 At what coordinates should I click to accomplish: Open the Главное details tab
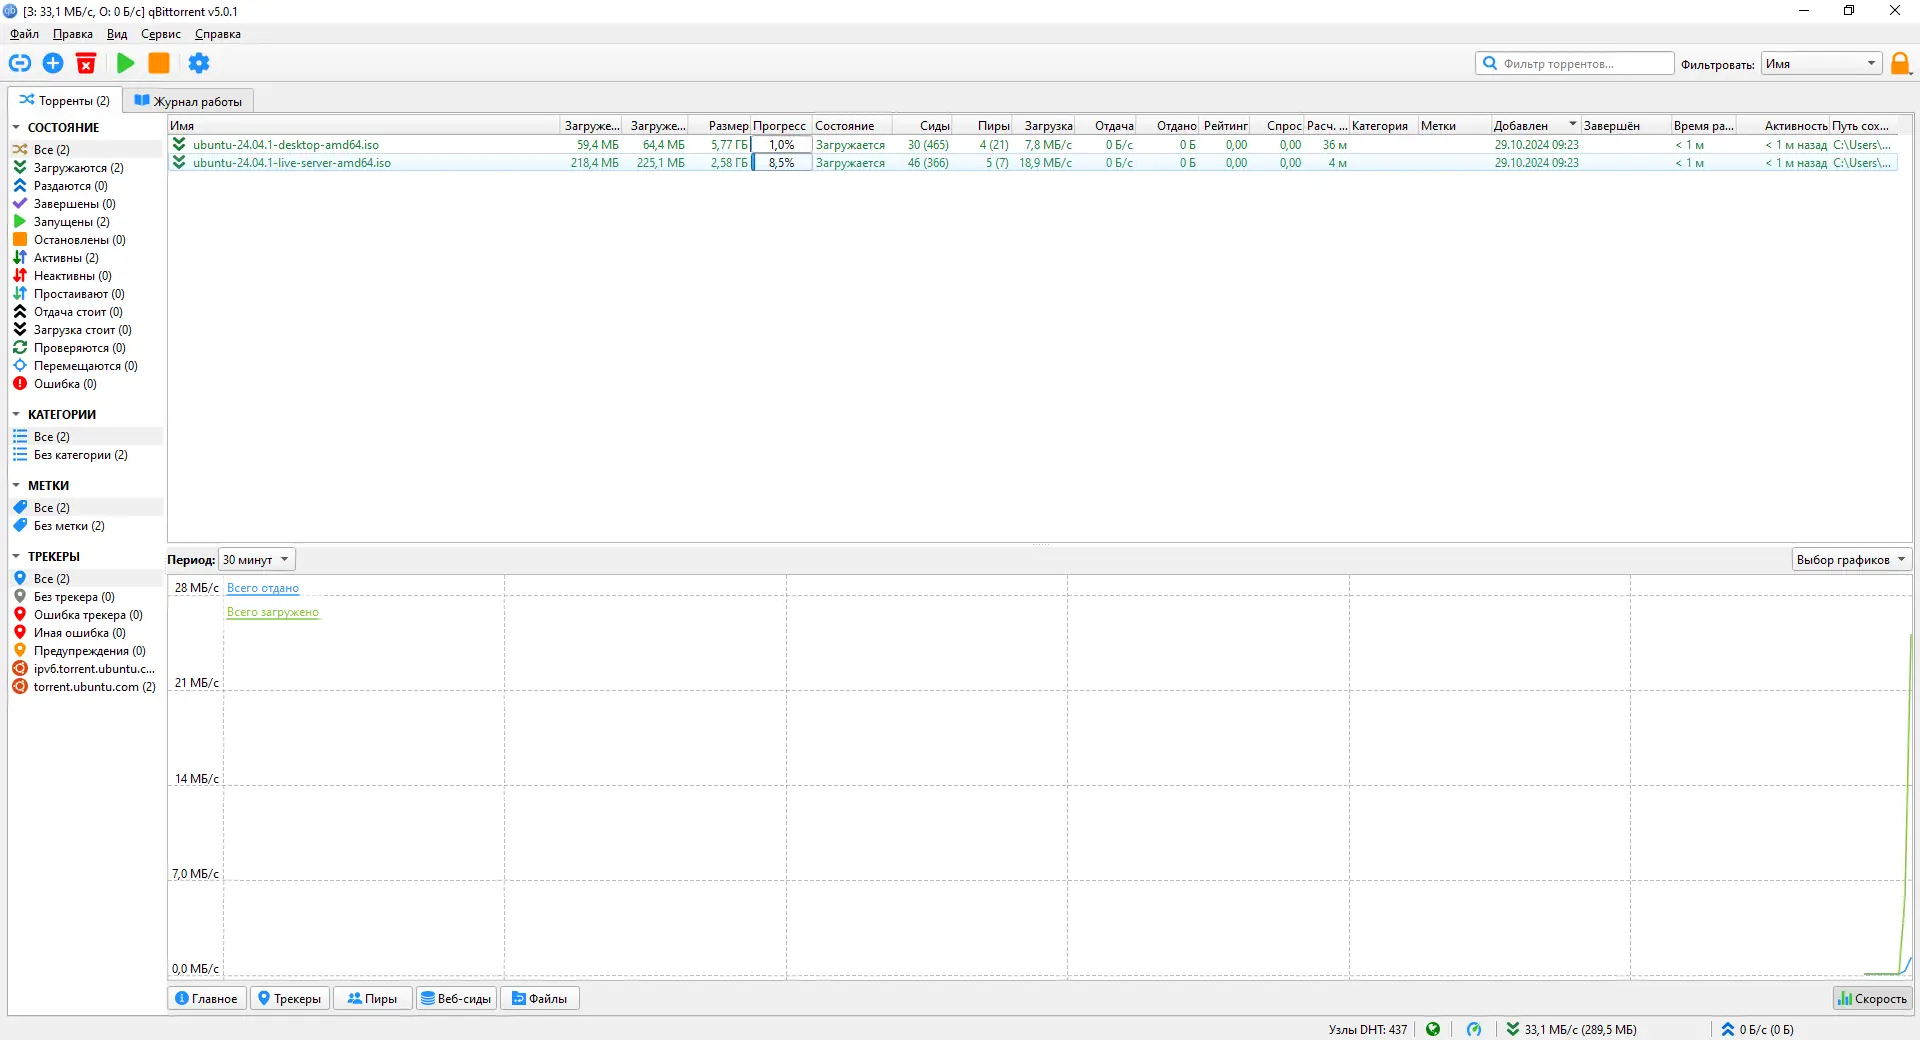207,998
